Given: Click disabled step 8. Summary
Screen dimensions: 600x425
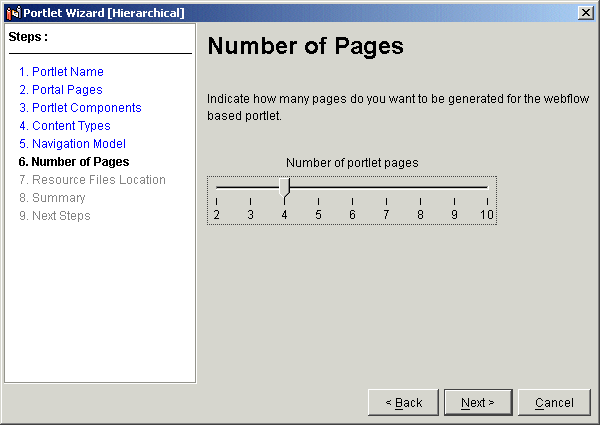Looking at the screenshot, I should 52,197.
